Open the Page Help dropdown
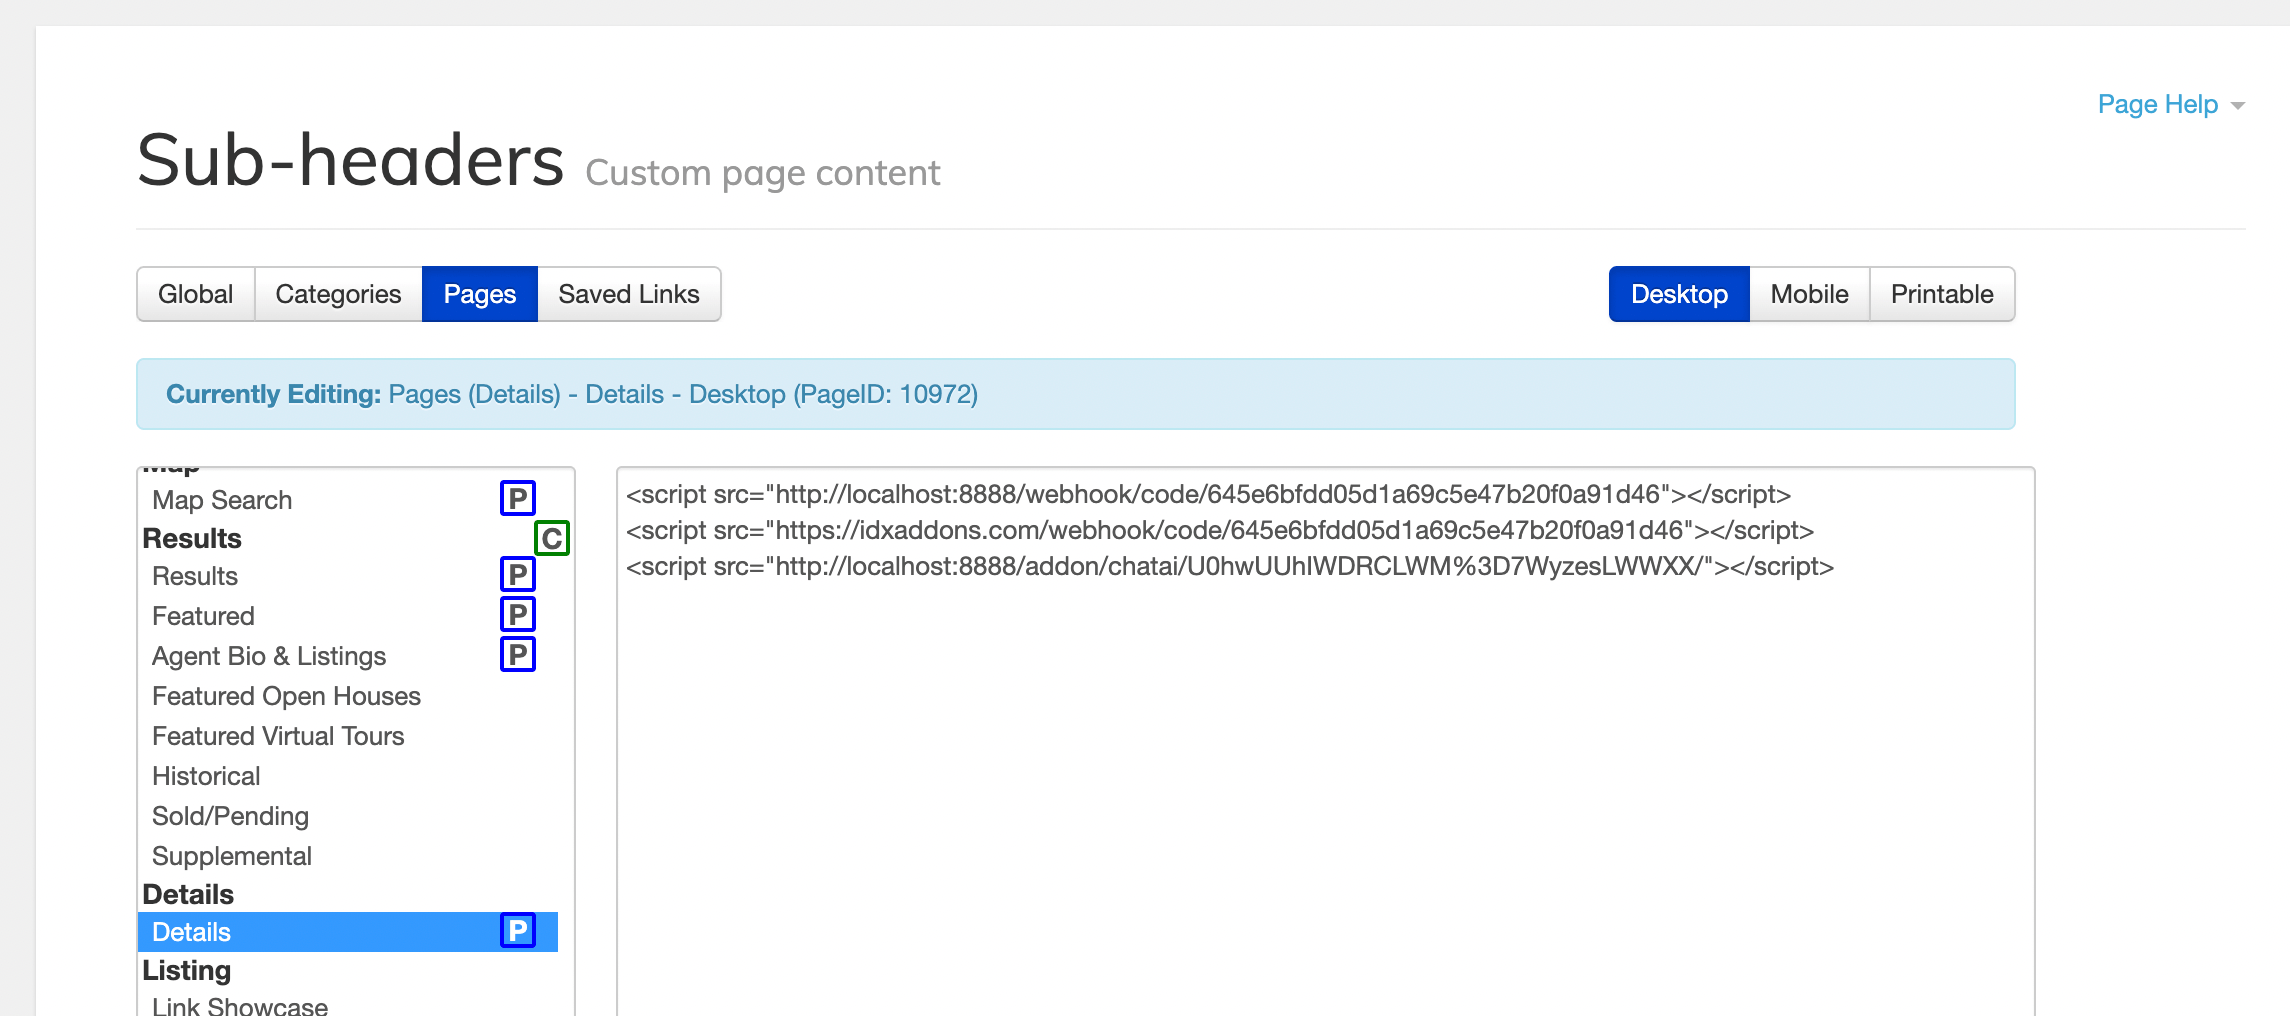 pos(2157,104)
